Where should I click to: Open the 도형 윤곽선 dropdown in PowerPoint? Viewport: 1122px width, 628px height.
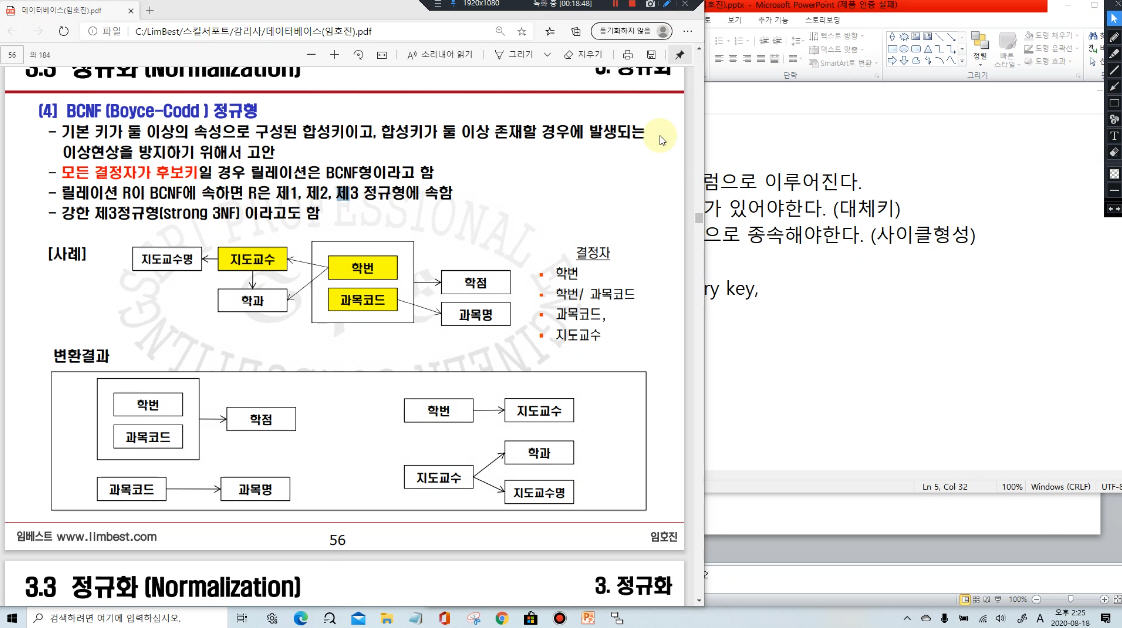tap(1050, 49)
